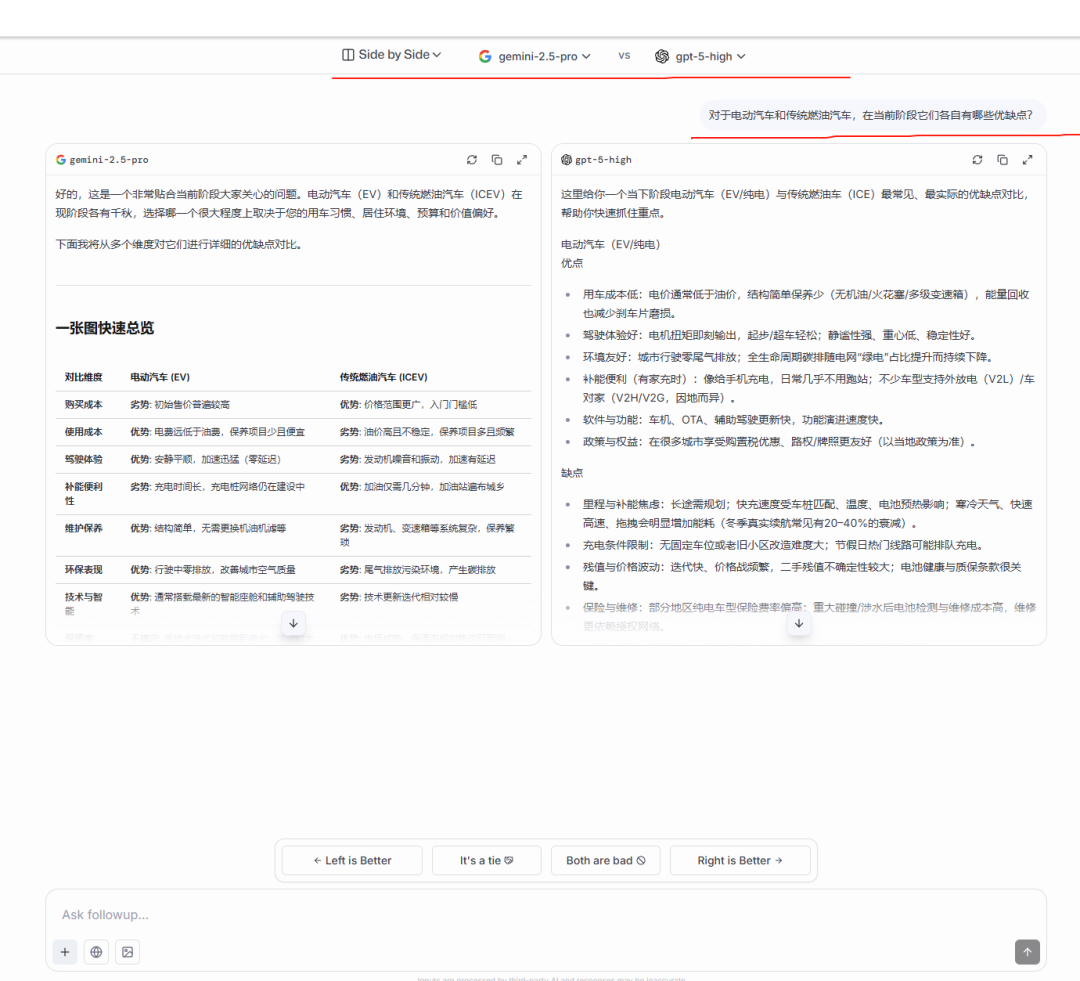The width and height of the screenshot is (1080, 981).
Task: Vote Left is Better
Action: point(352,860)
